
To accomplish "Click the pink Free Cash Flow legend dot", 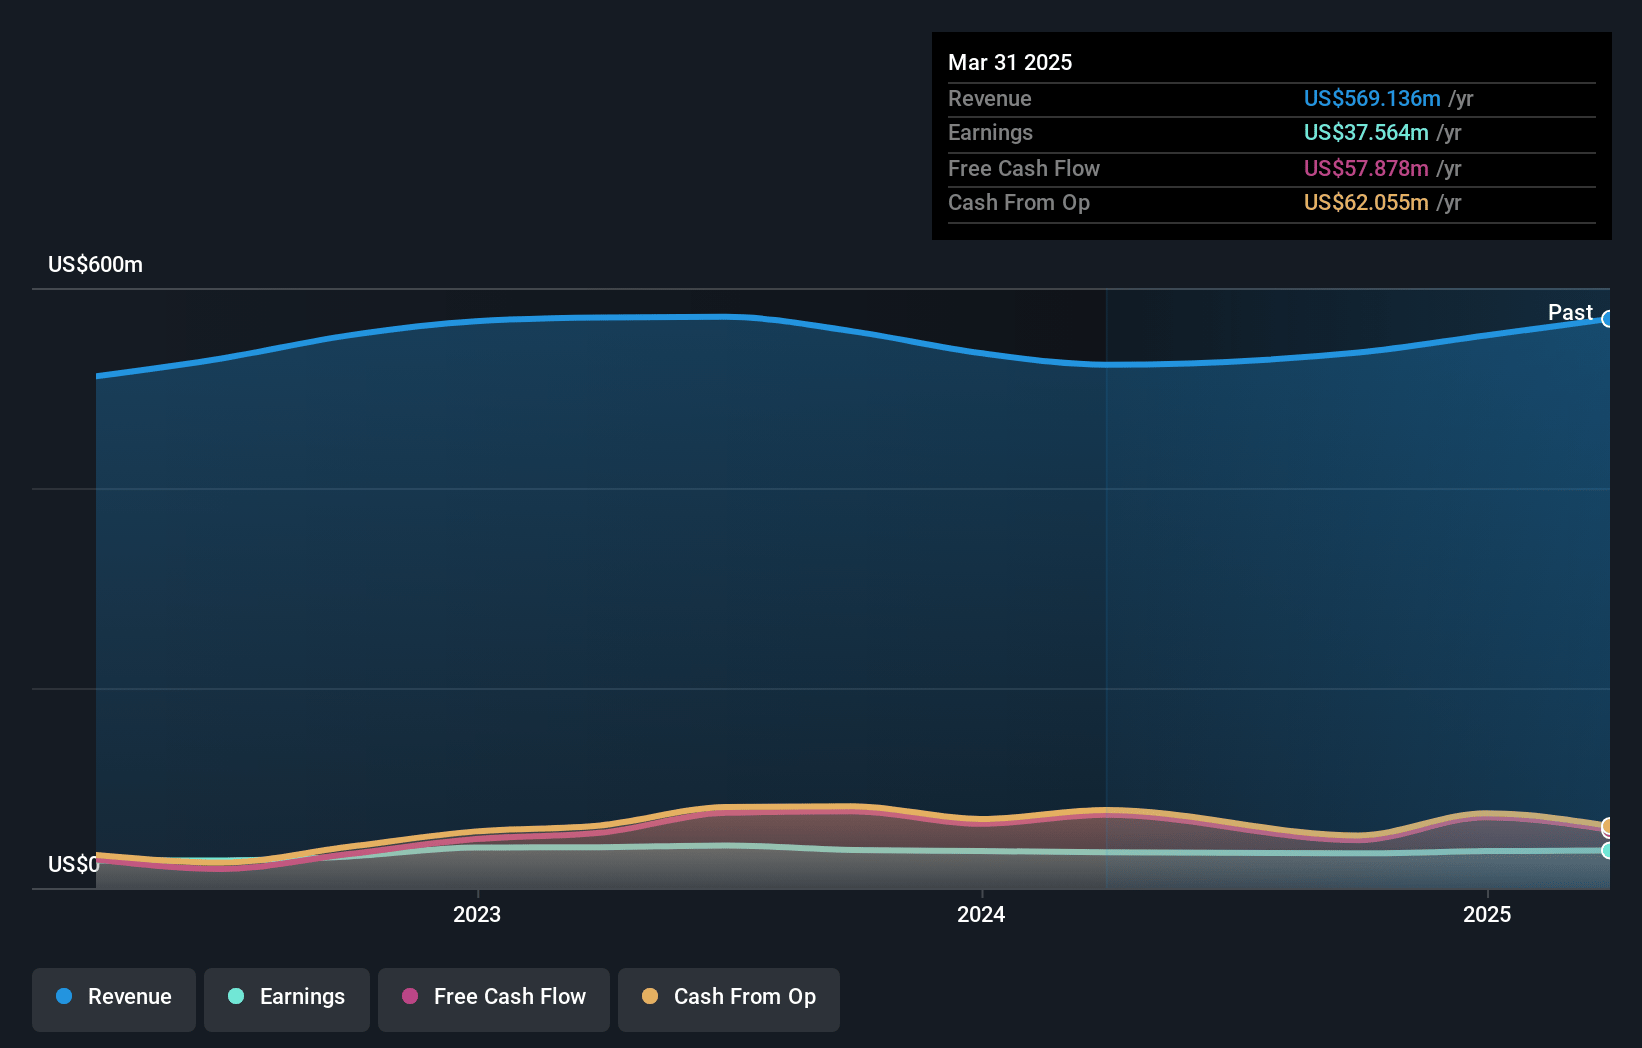I will coord(410,996).
